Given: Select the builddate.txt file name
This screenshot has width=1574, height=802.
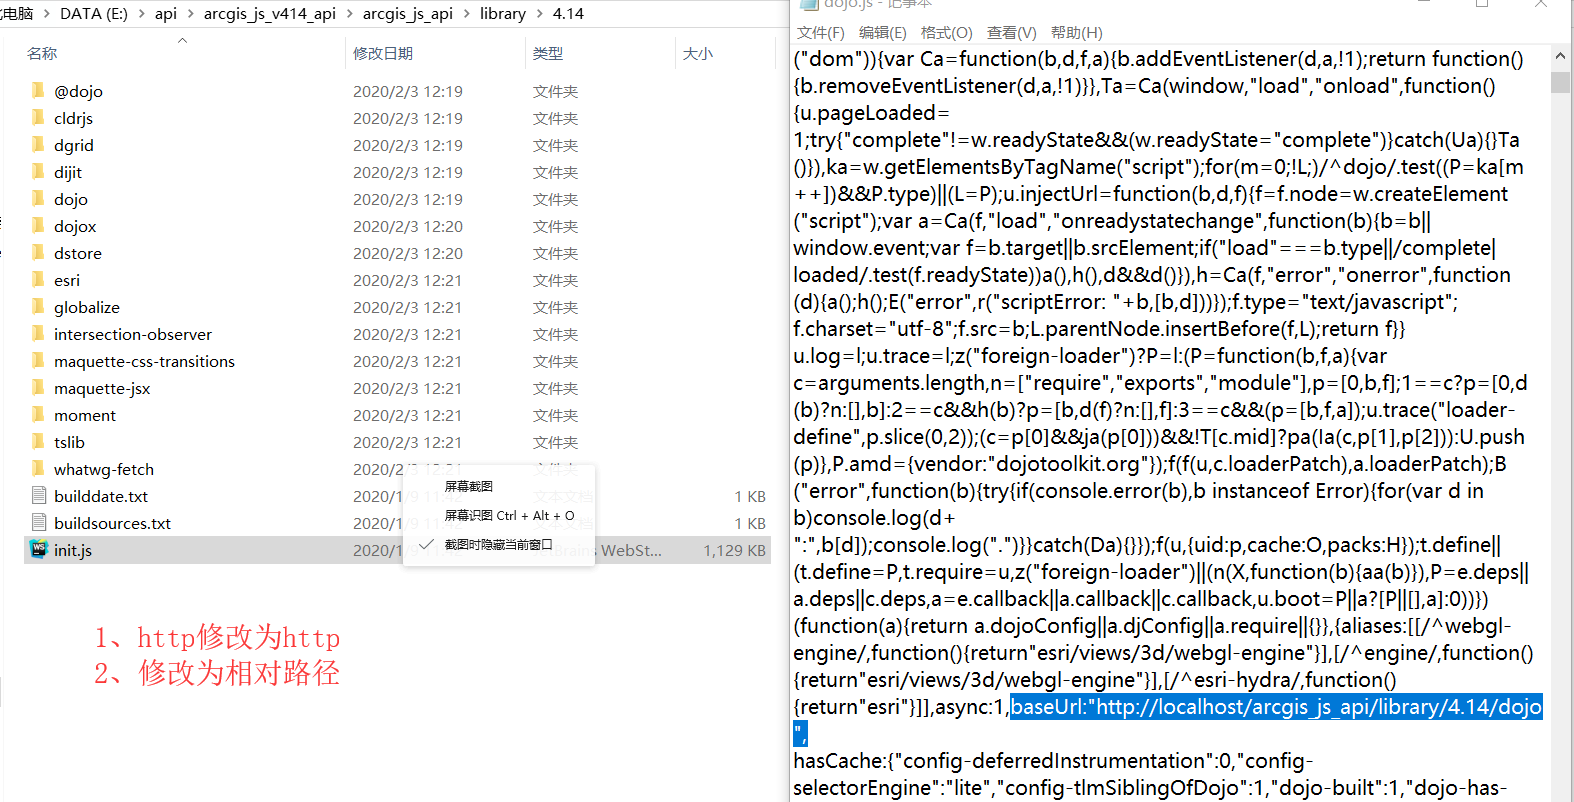Looking at the screenshot, I should tap(101, 496).
